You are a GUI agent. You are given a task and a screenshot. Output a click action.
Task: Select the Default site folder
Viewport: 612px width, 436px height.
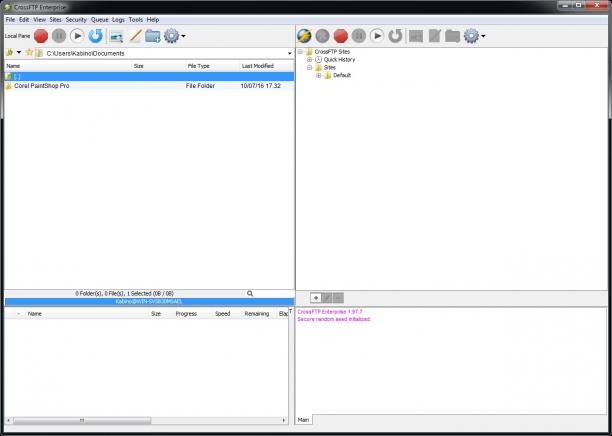click(342, 75)
